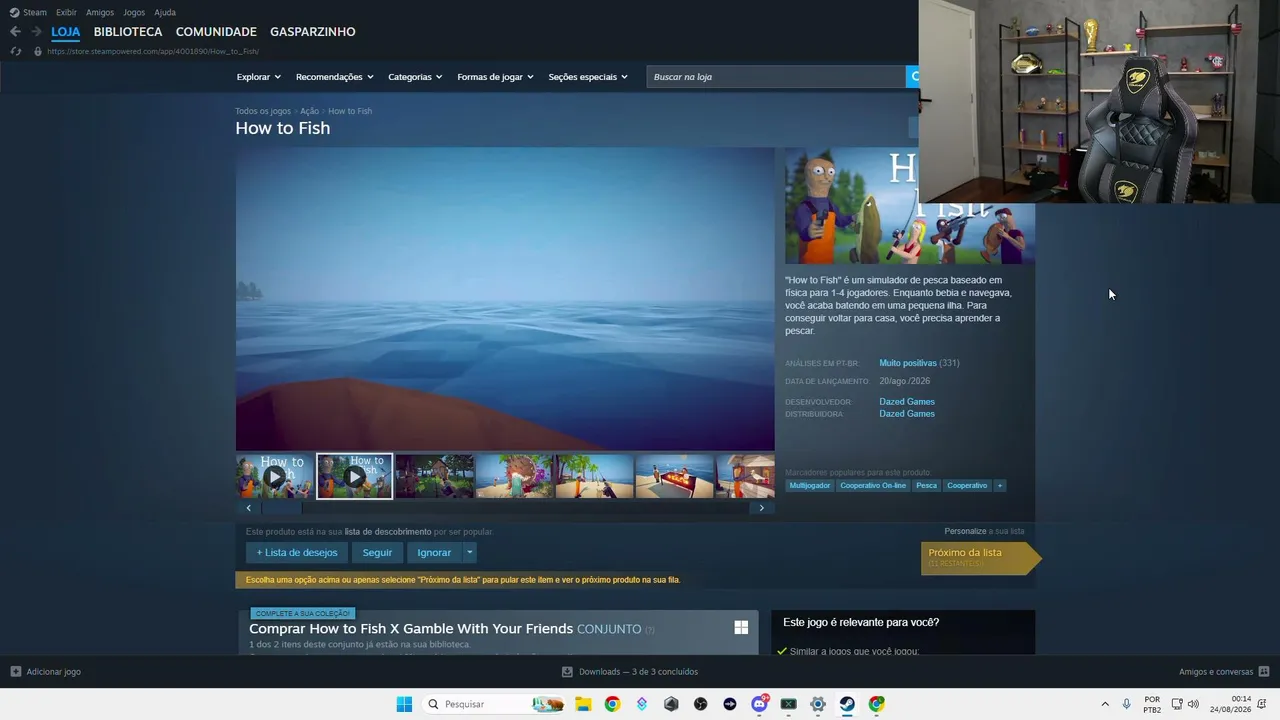Click the plus button to add a tag

pos(999,486)
